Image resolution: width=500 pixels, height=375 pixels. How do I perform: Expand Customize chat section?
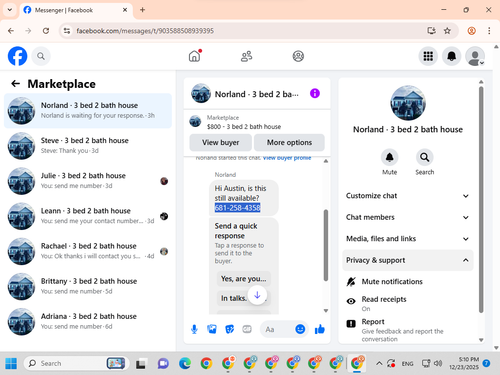point(408,196)
